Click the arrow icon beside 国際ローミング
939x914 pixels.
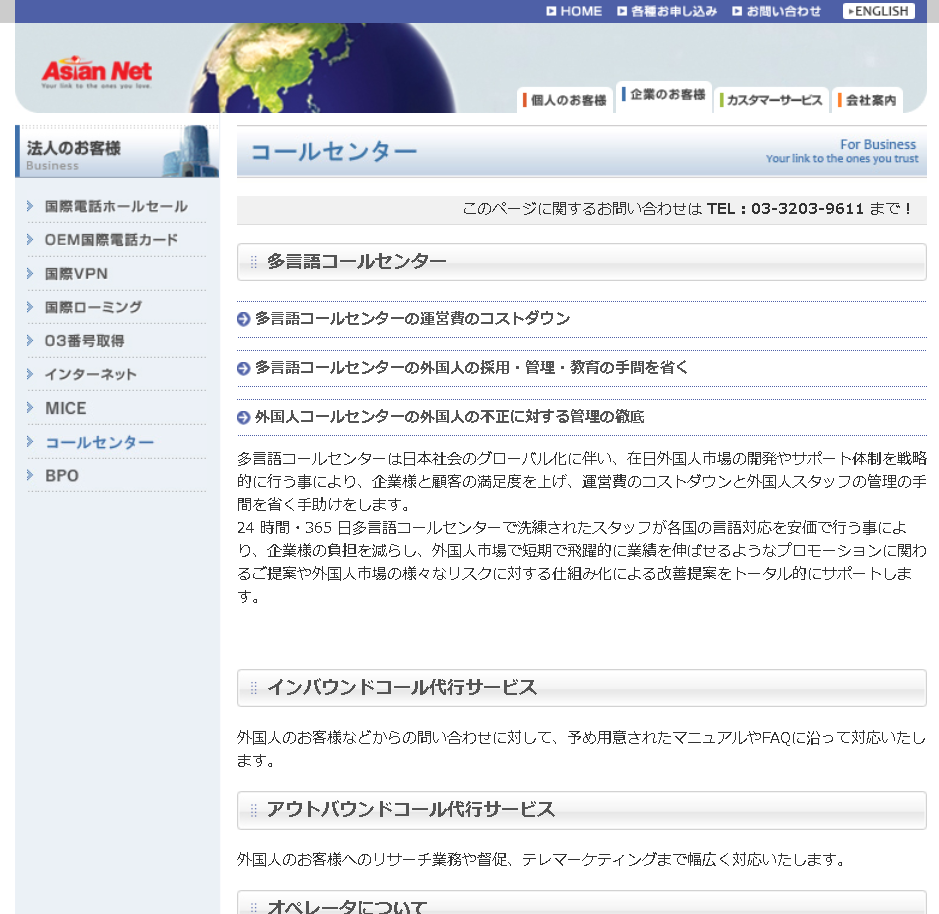(30, 307)
